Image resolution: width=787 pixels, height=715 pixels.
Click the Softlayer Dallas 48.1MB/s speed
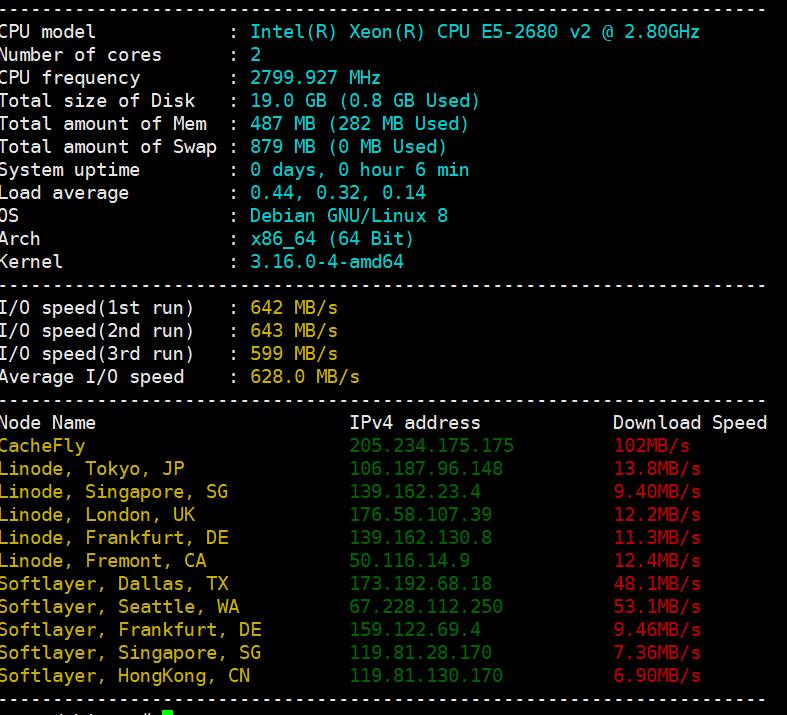pos(657,584)
